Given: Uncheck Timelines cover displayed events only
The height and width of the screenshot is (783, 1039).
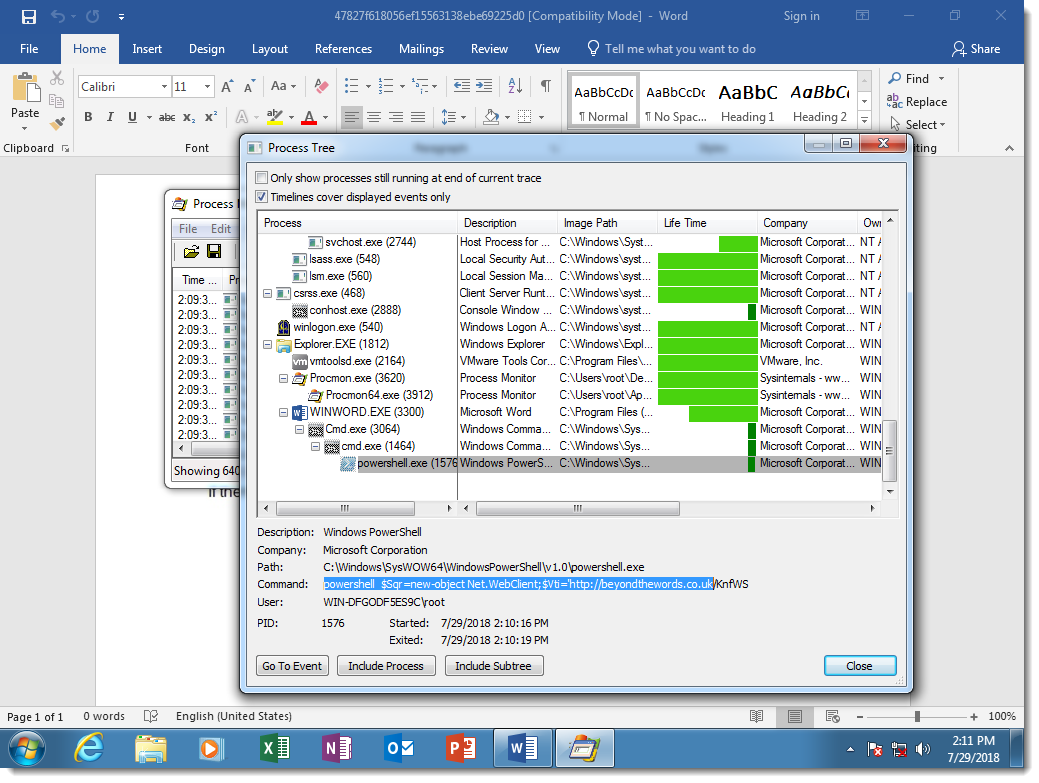Looking at the screenshot, I should coord(262,197).
